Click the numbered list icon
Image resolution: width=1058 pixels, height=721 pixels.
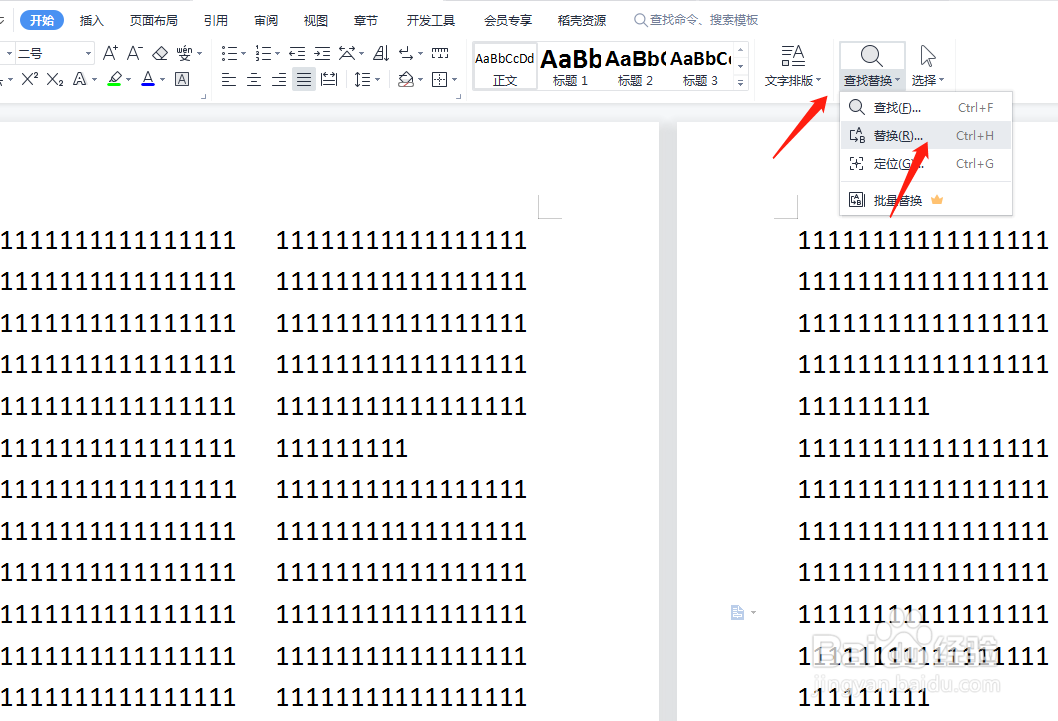click(263, 53)
